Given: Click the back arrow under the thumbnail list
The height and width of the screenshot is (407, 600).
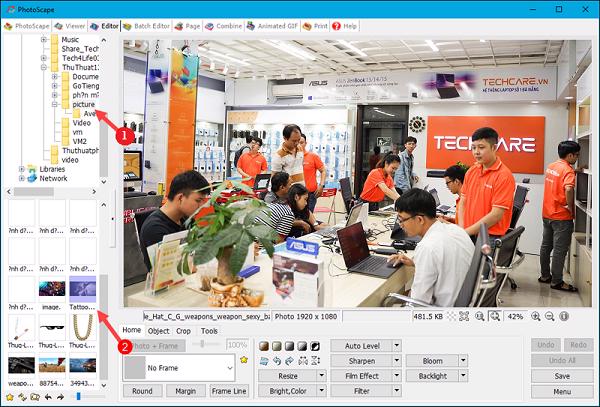Looking at the screenshot, I should coord(48,397).
